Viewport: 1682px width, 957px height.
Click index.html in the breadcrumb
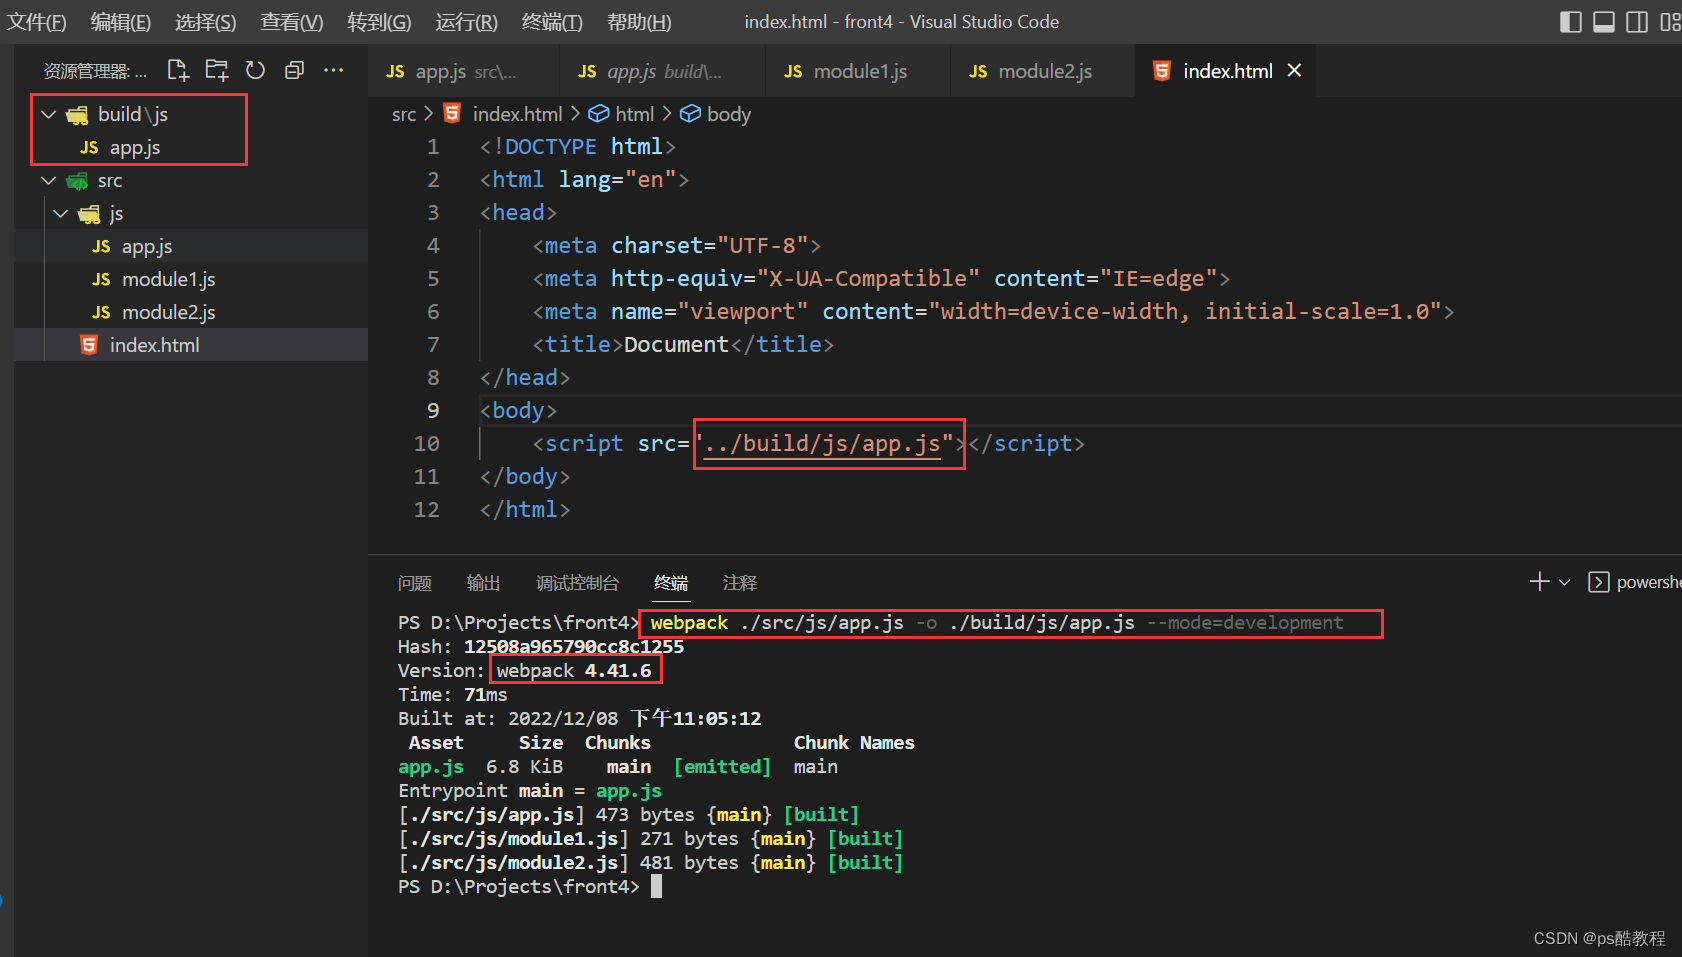[x=517, y=114]
